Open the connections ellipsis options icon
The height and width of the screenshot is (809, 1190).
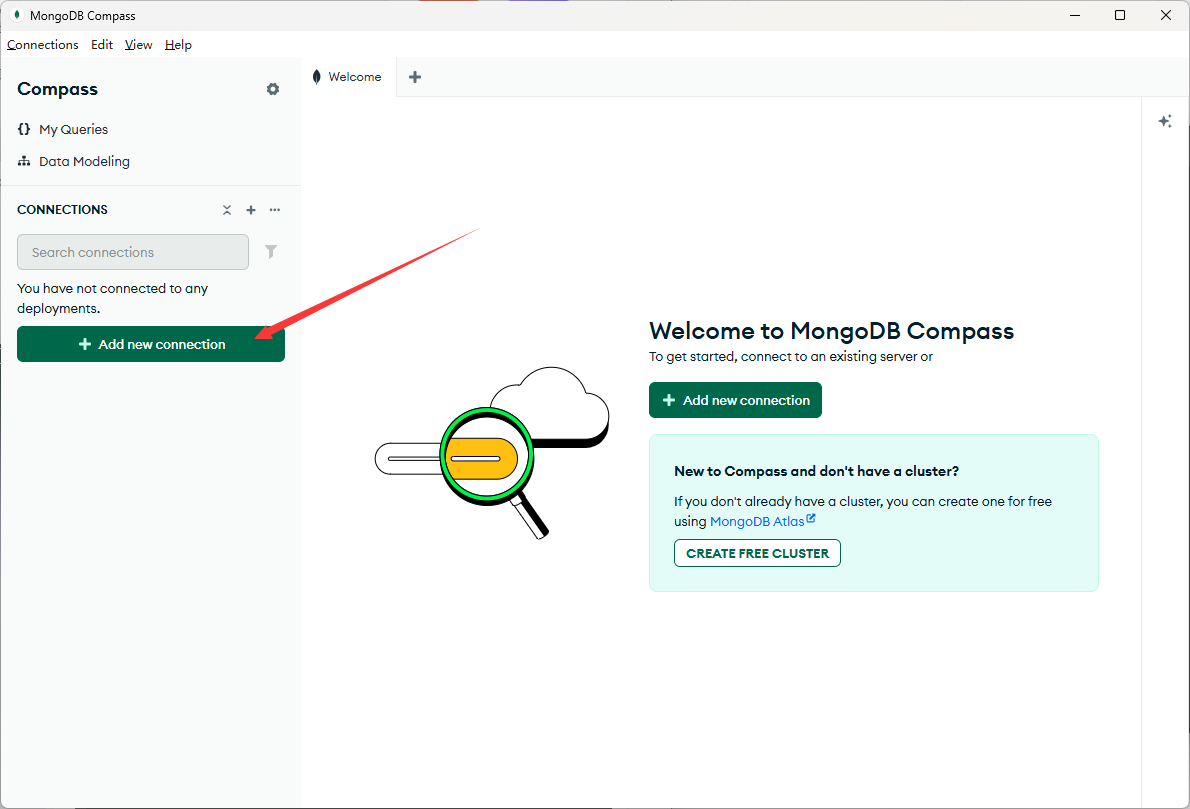[x=275, y=210]
